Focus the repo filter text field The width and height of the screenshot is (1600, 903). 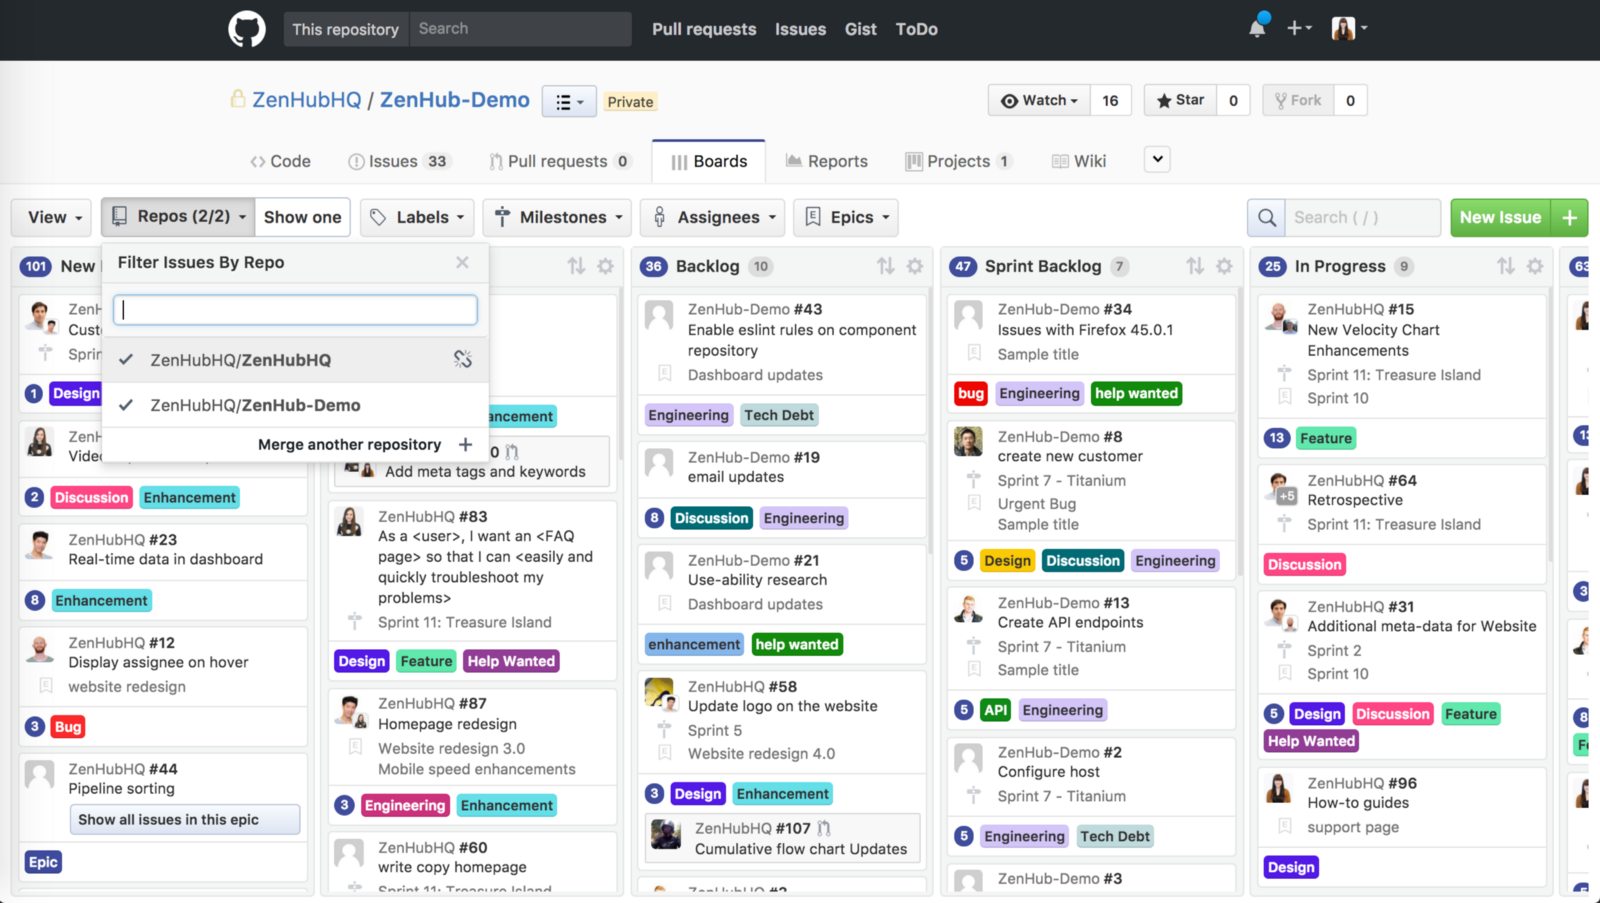pos(295,310)
